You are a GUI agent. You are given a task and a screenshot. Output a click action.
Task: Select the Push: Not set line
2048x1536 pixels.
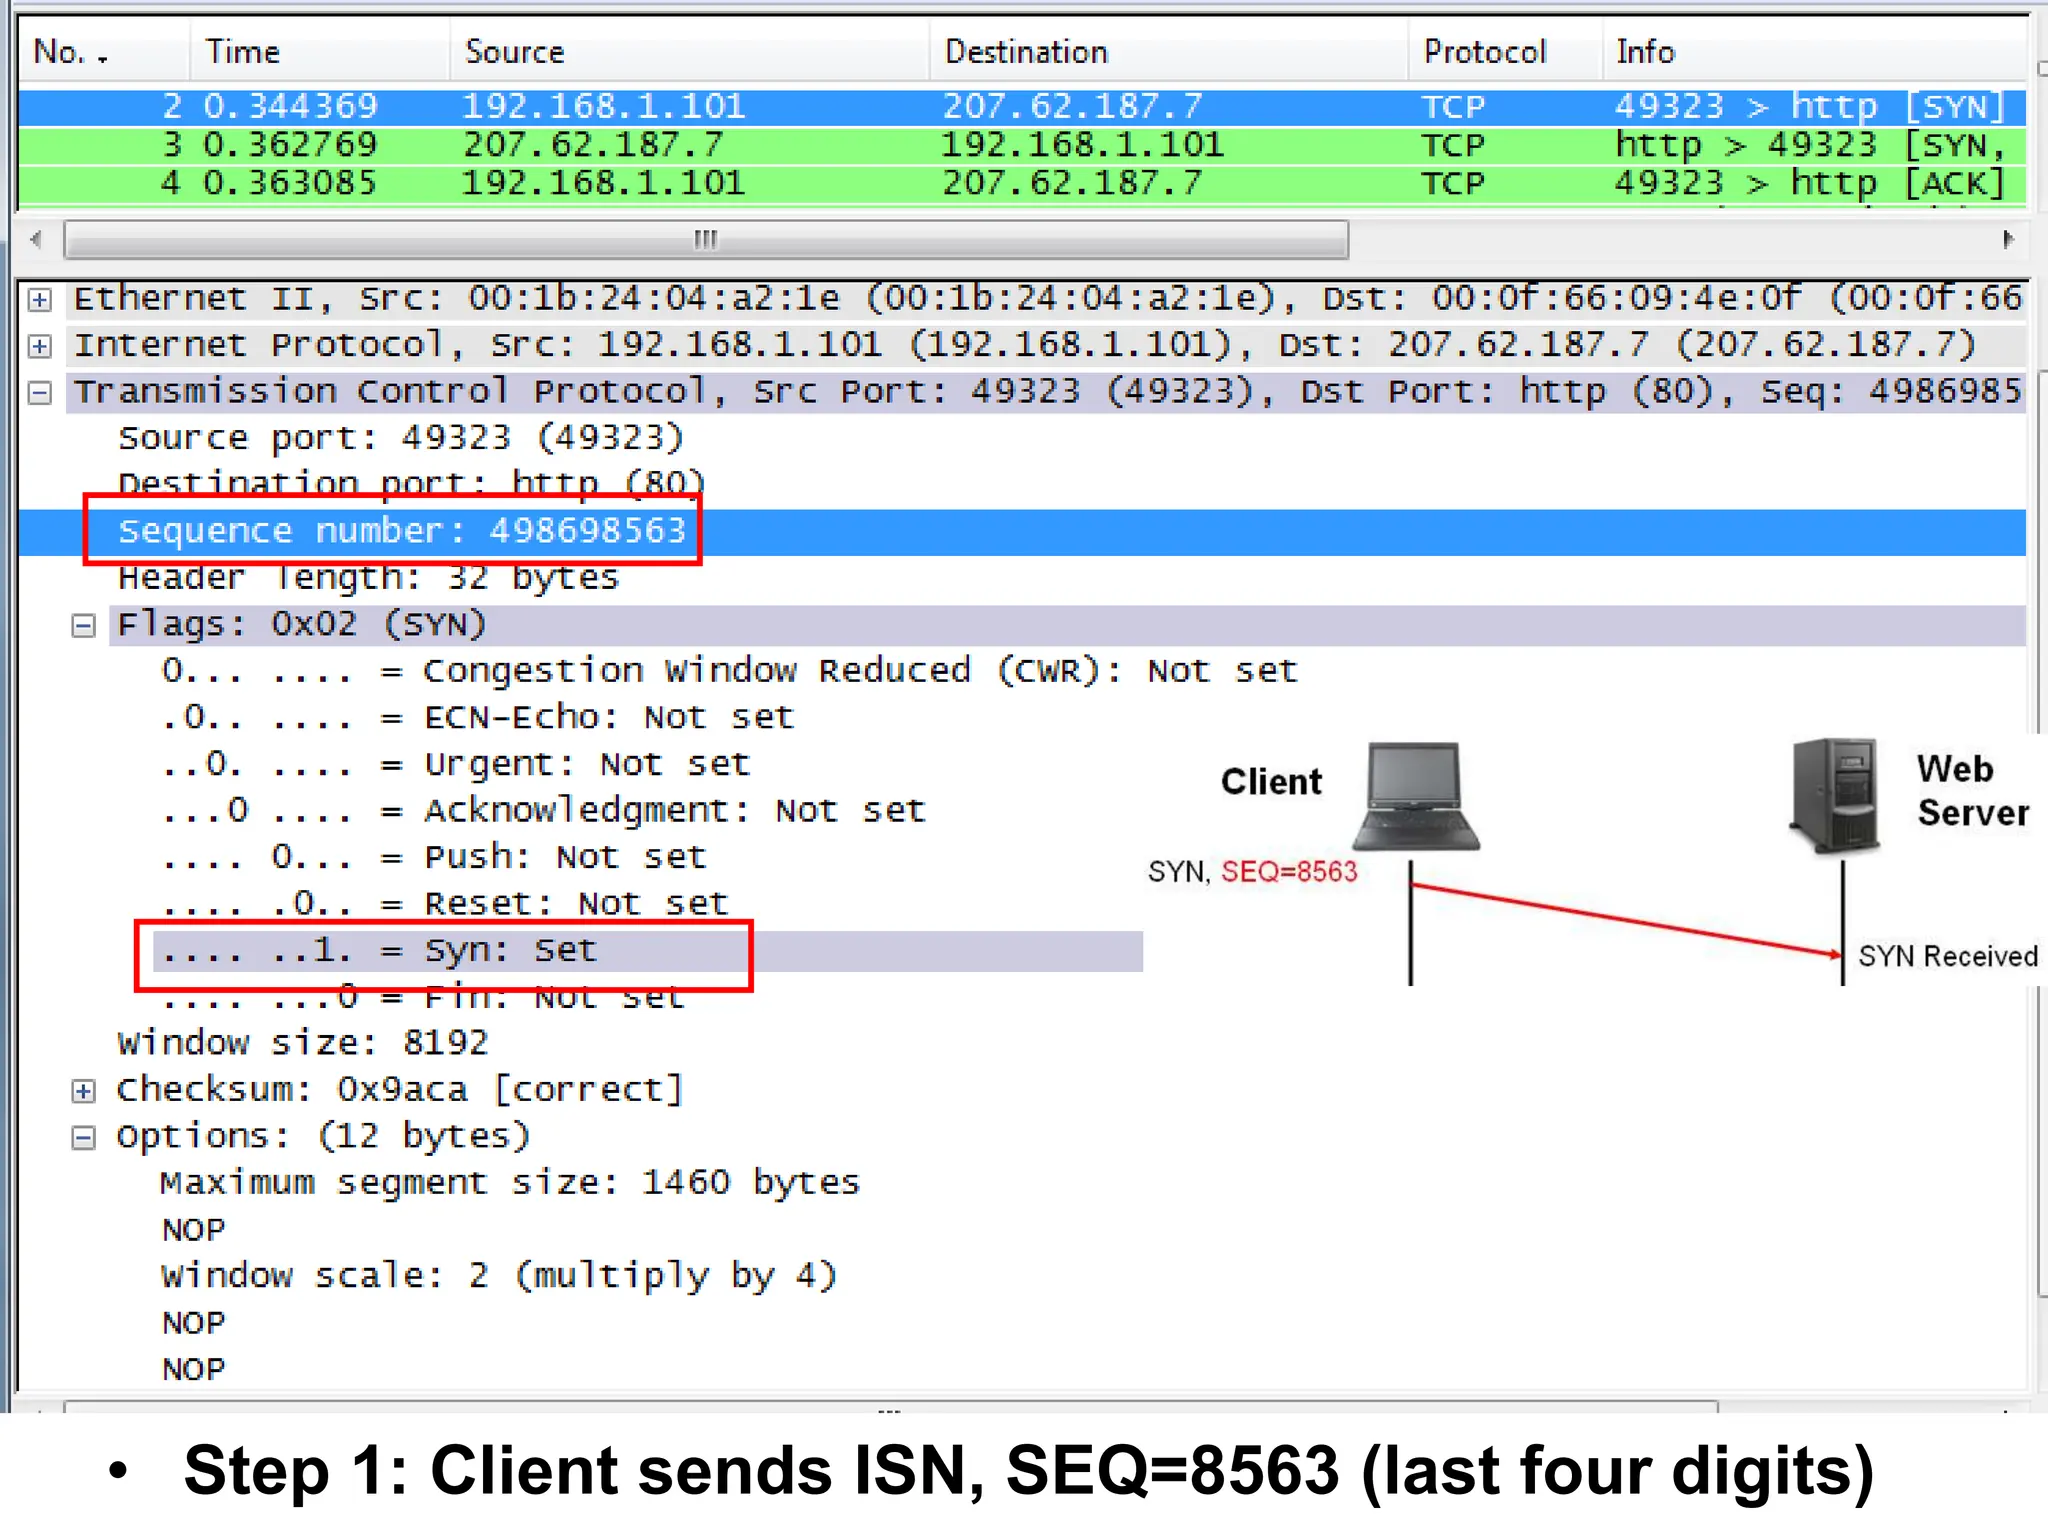pos(434,858)
